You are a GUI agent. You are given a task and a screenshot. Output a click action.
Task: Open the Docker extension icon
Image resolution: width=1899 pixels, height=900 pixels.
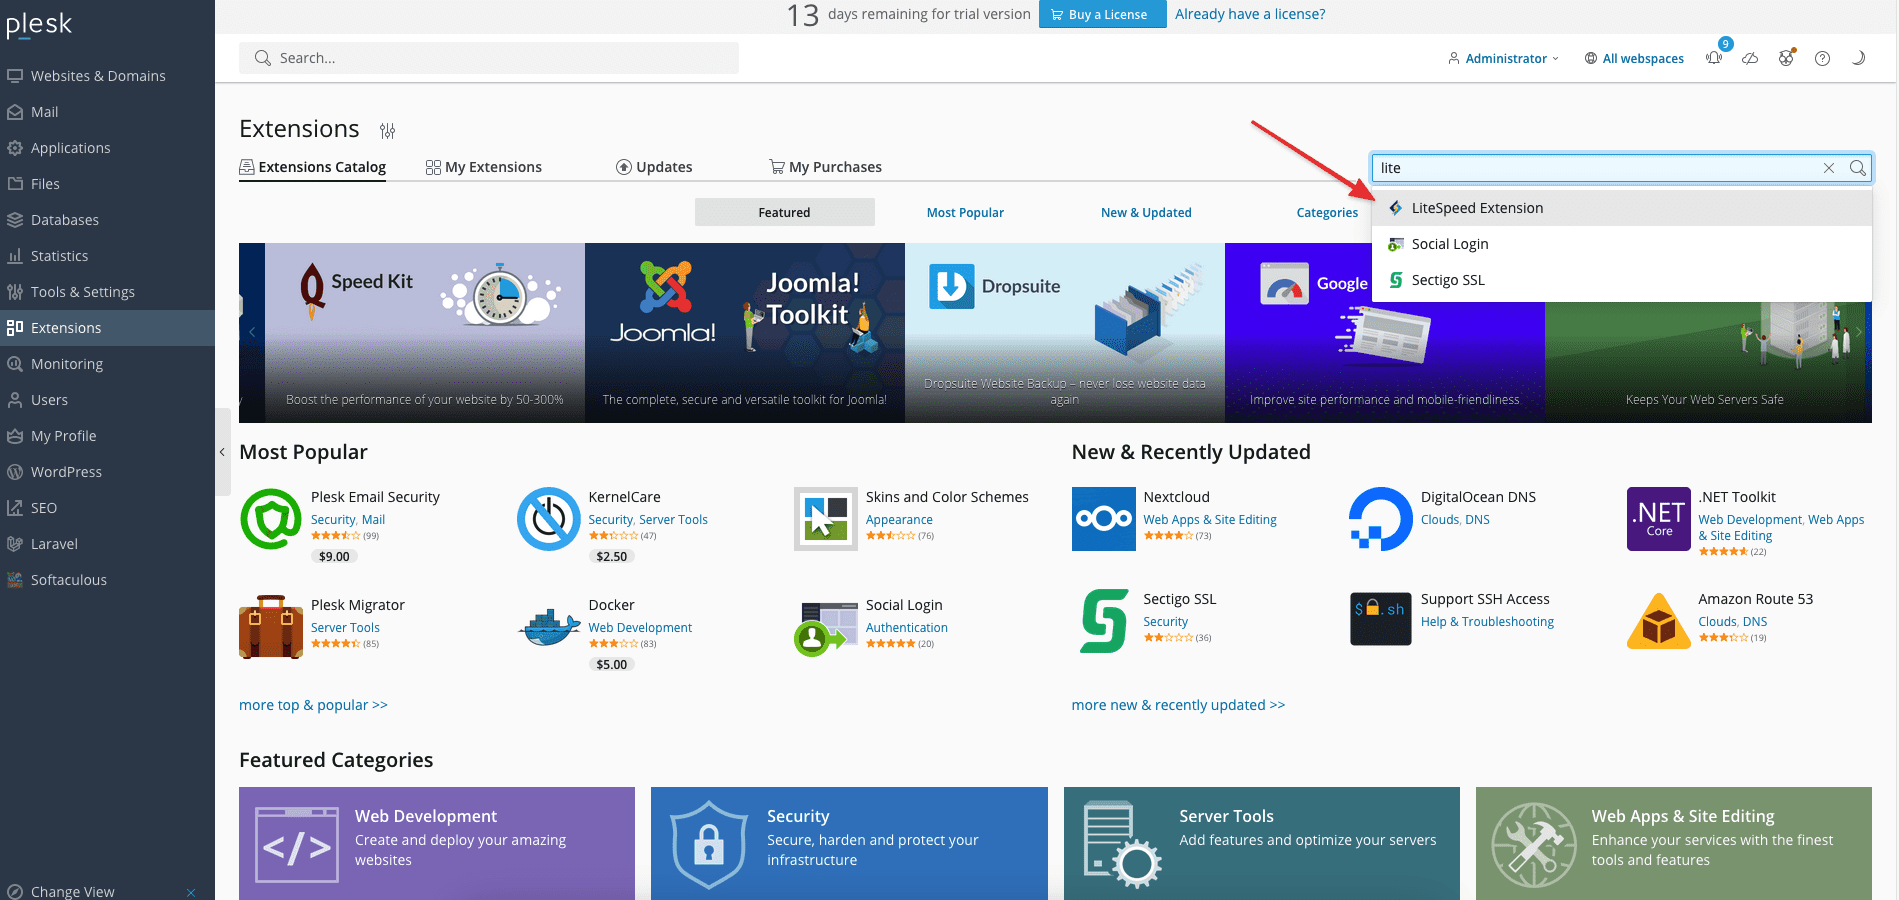(549, 627)
